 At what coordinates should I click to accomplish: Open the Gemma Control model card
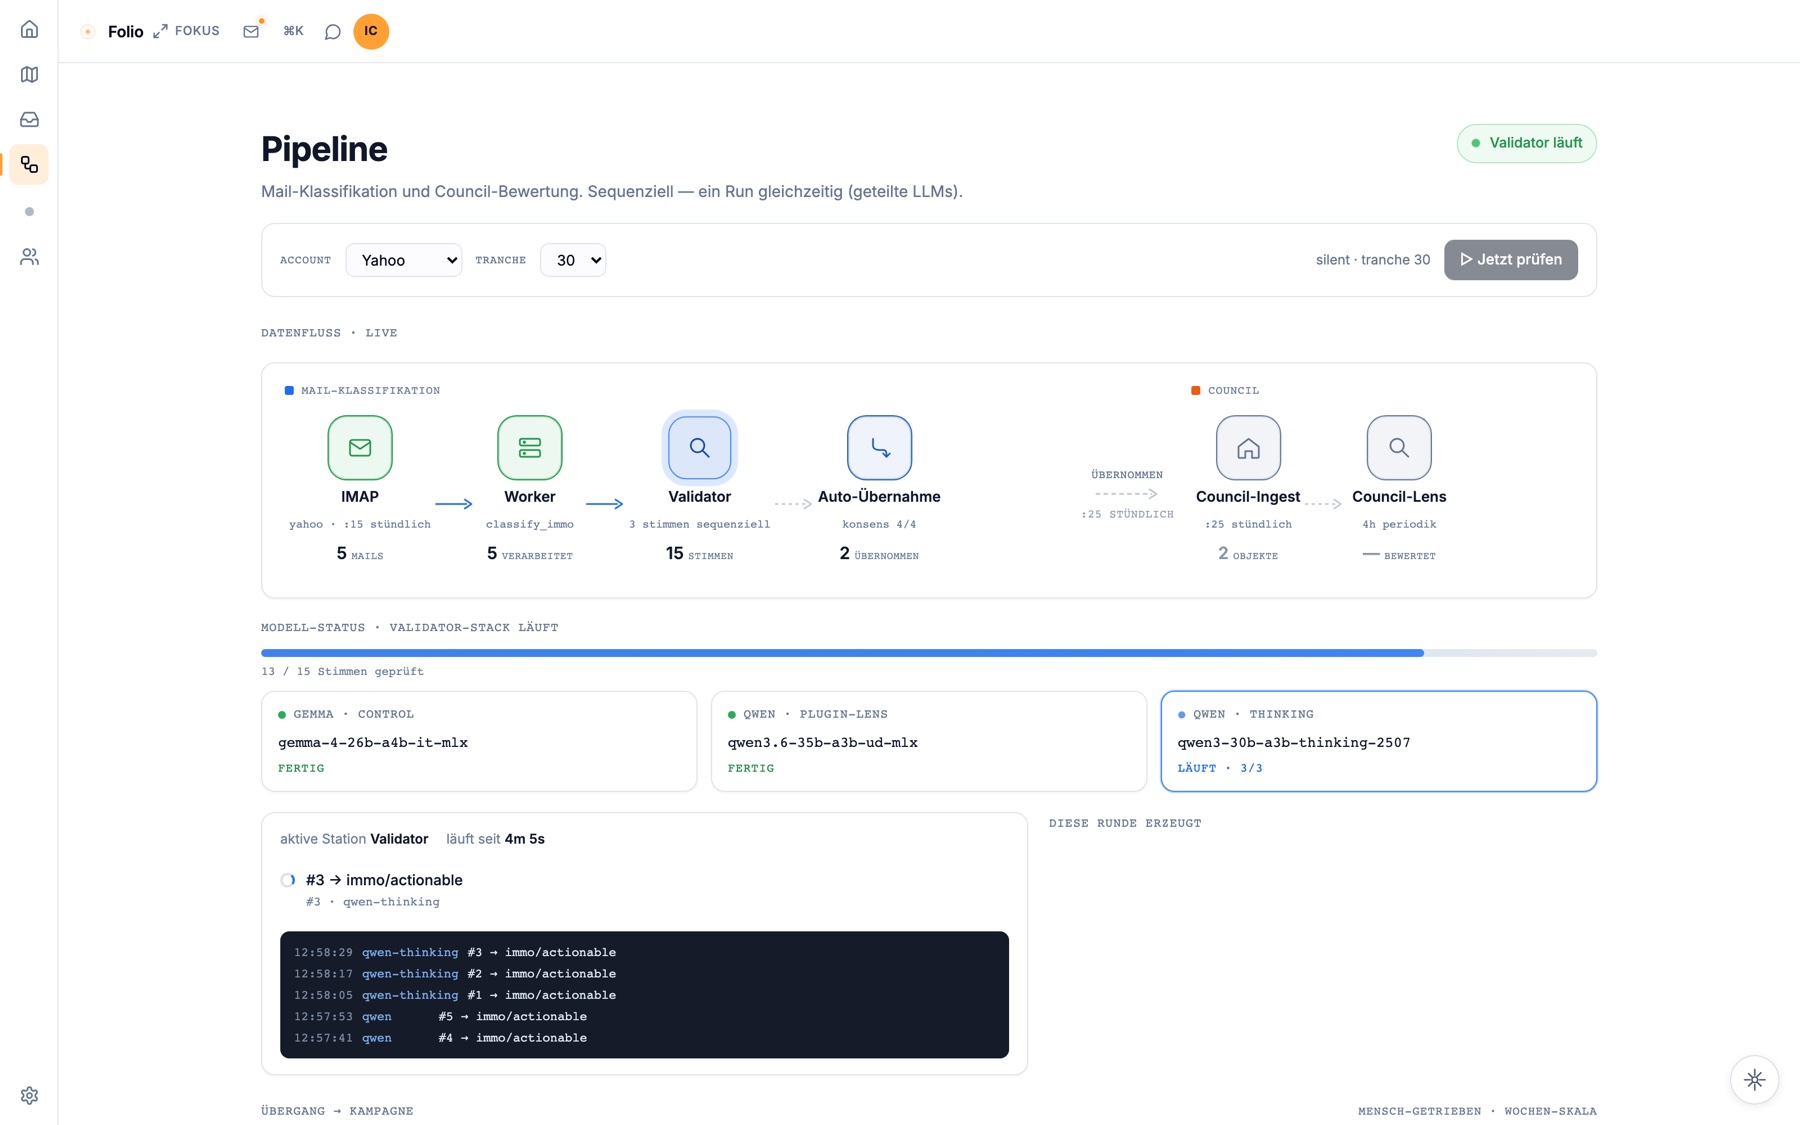click(x=479, y=741)
